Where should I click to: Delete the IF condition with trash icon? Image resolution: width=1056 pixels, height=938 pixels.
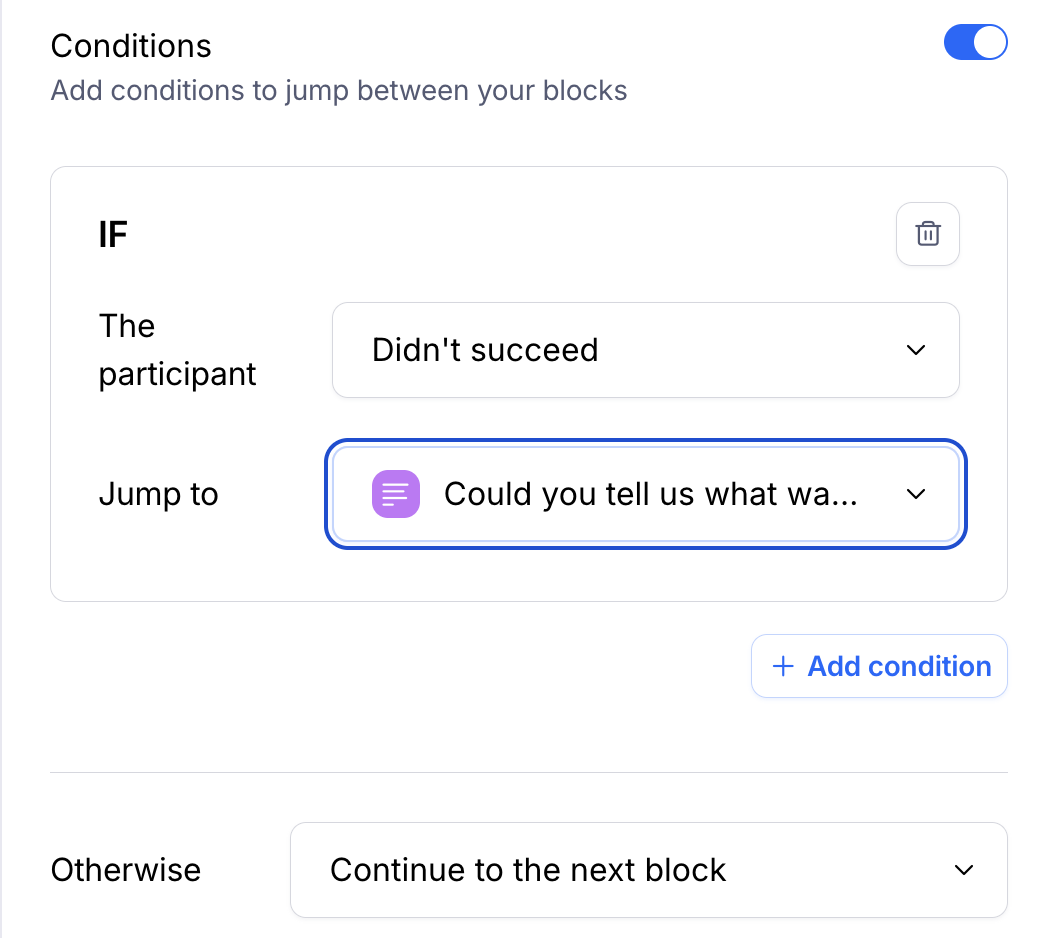927,234
